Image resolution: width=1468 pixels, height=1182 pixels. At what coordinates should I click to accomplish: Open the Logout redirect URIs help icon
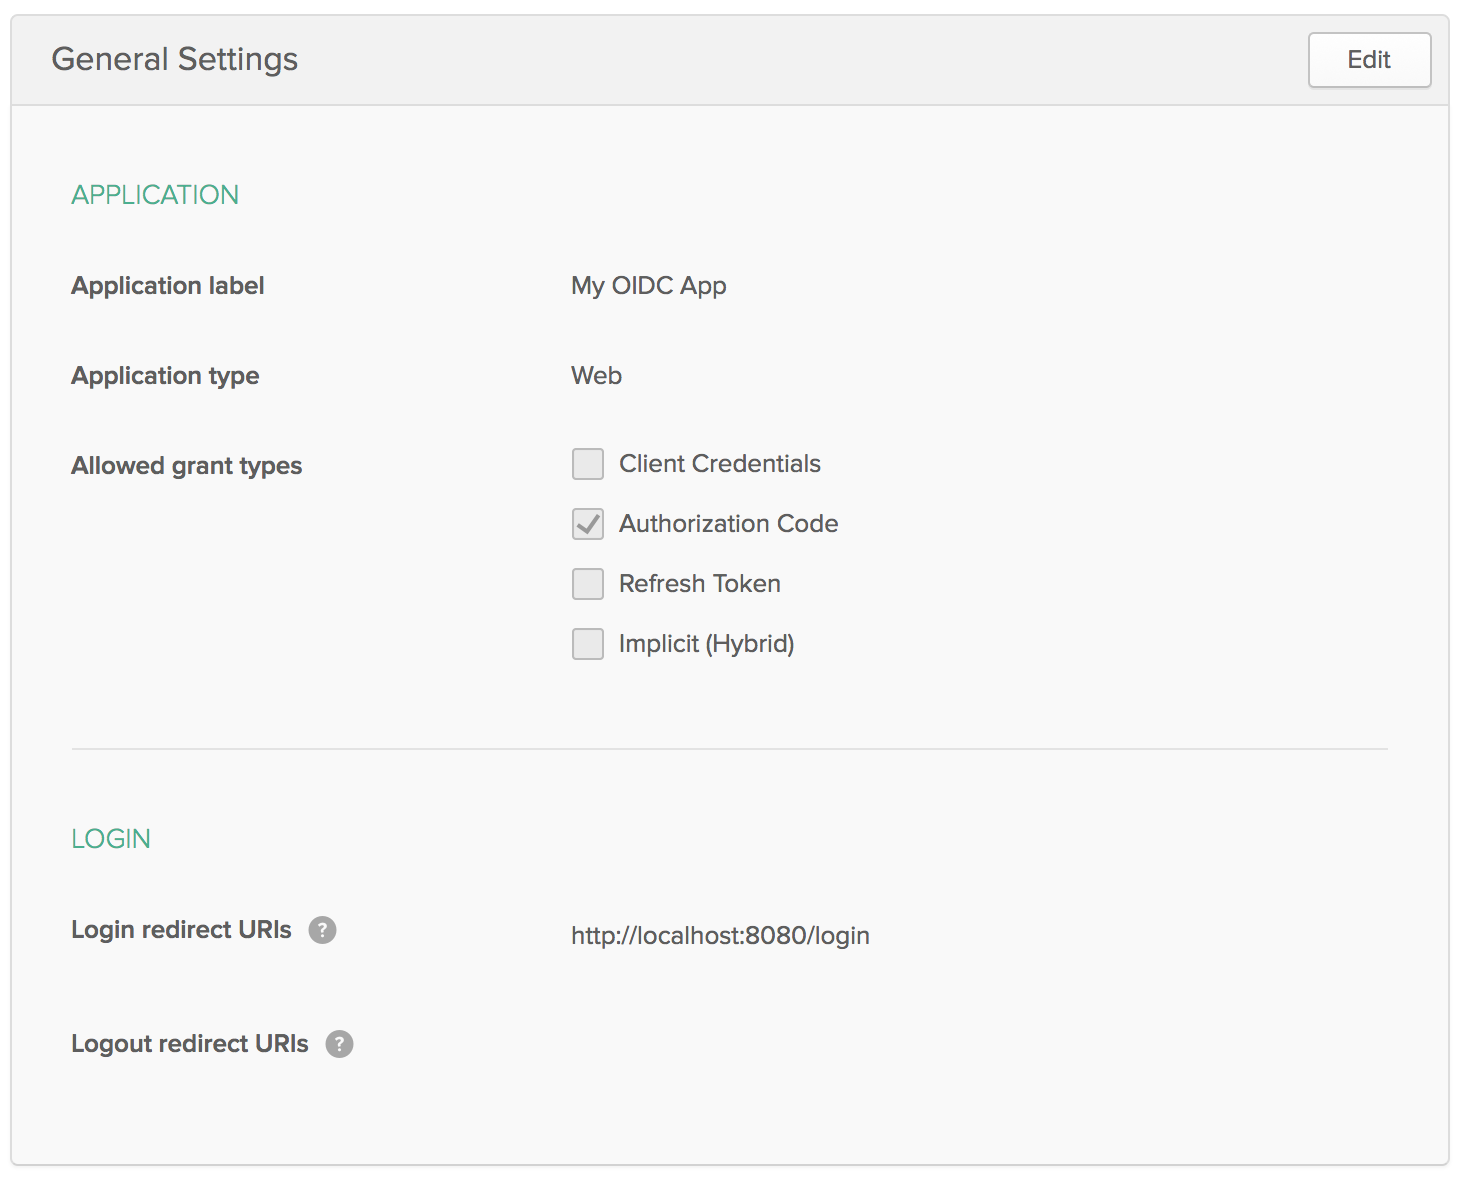coord(339,1044)
